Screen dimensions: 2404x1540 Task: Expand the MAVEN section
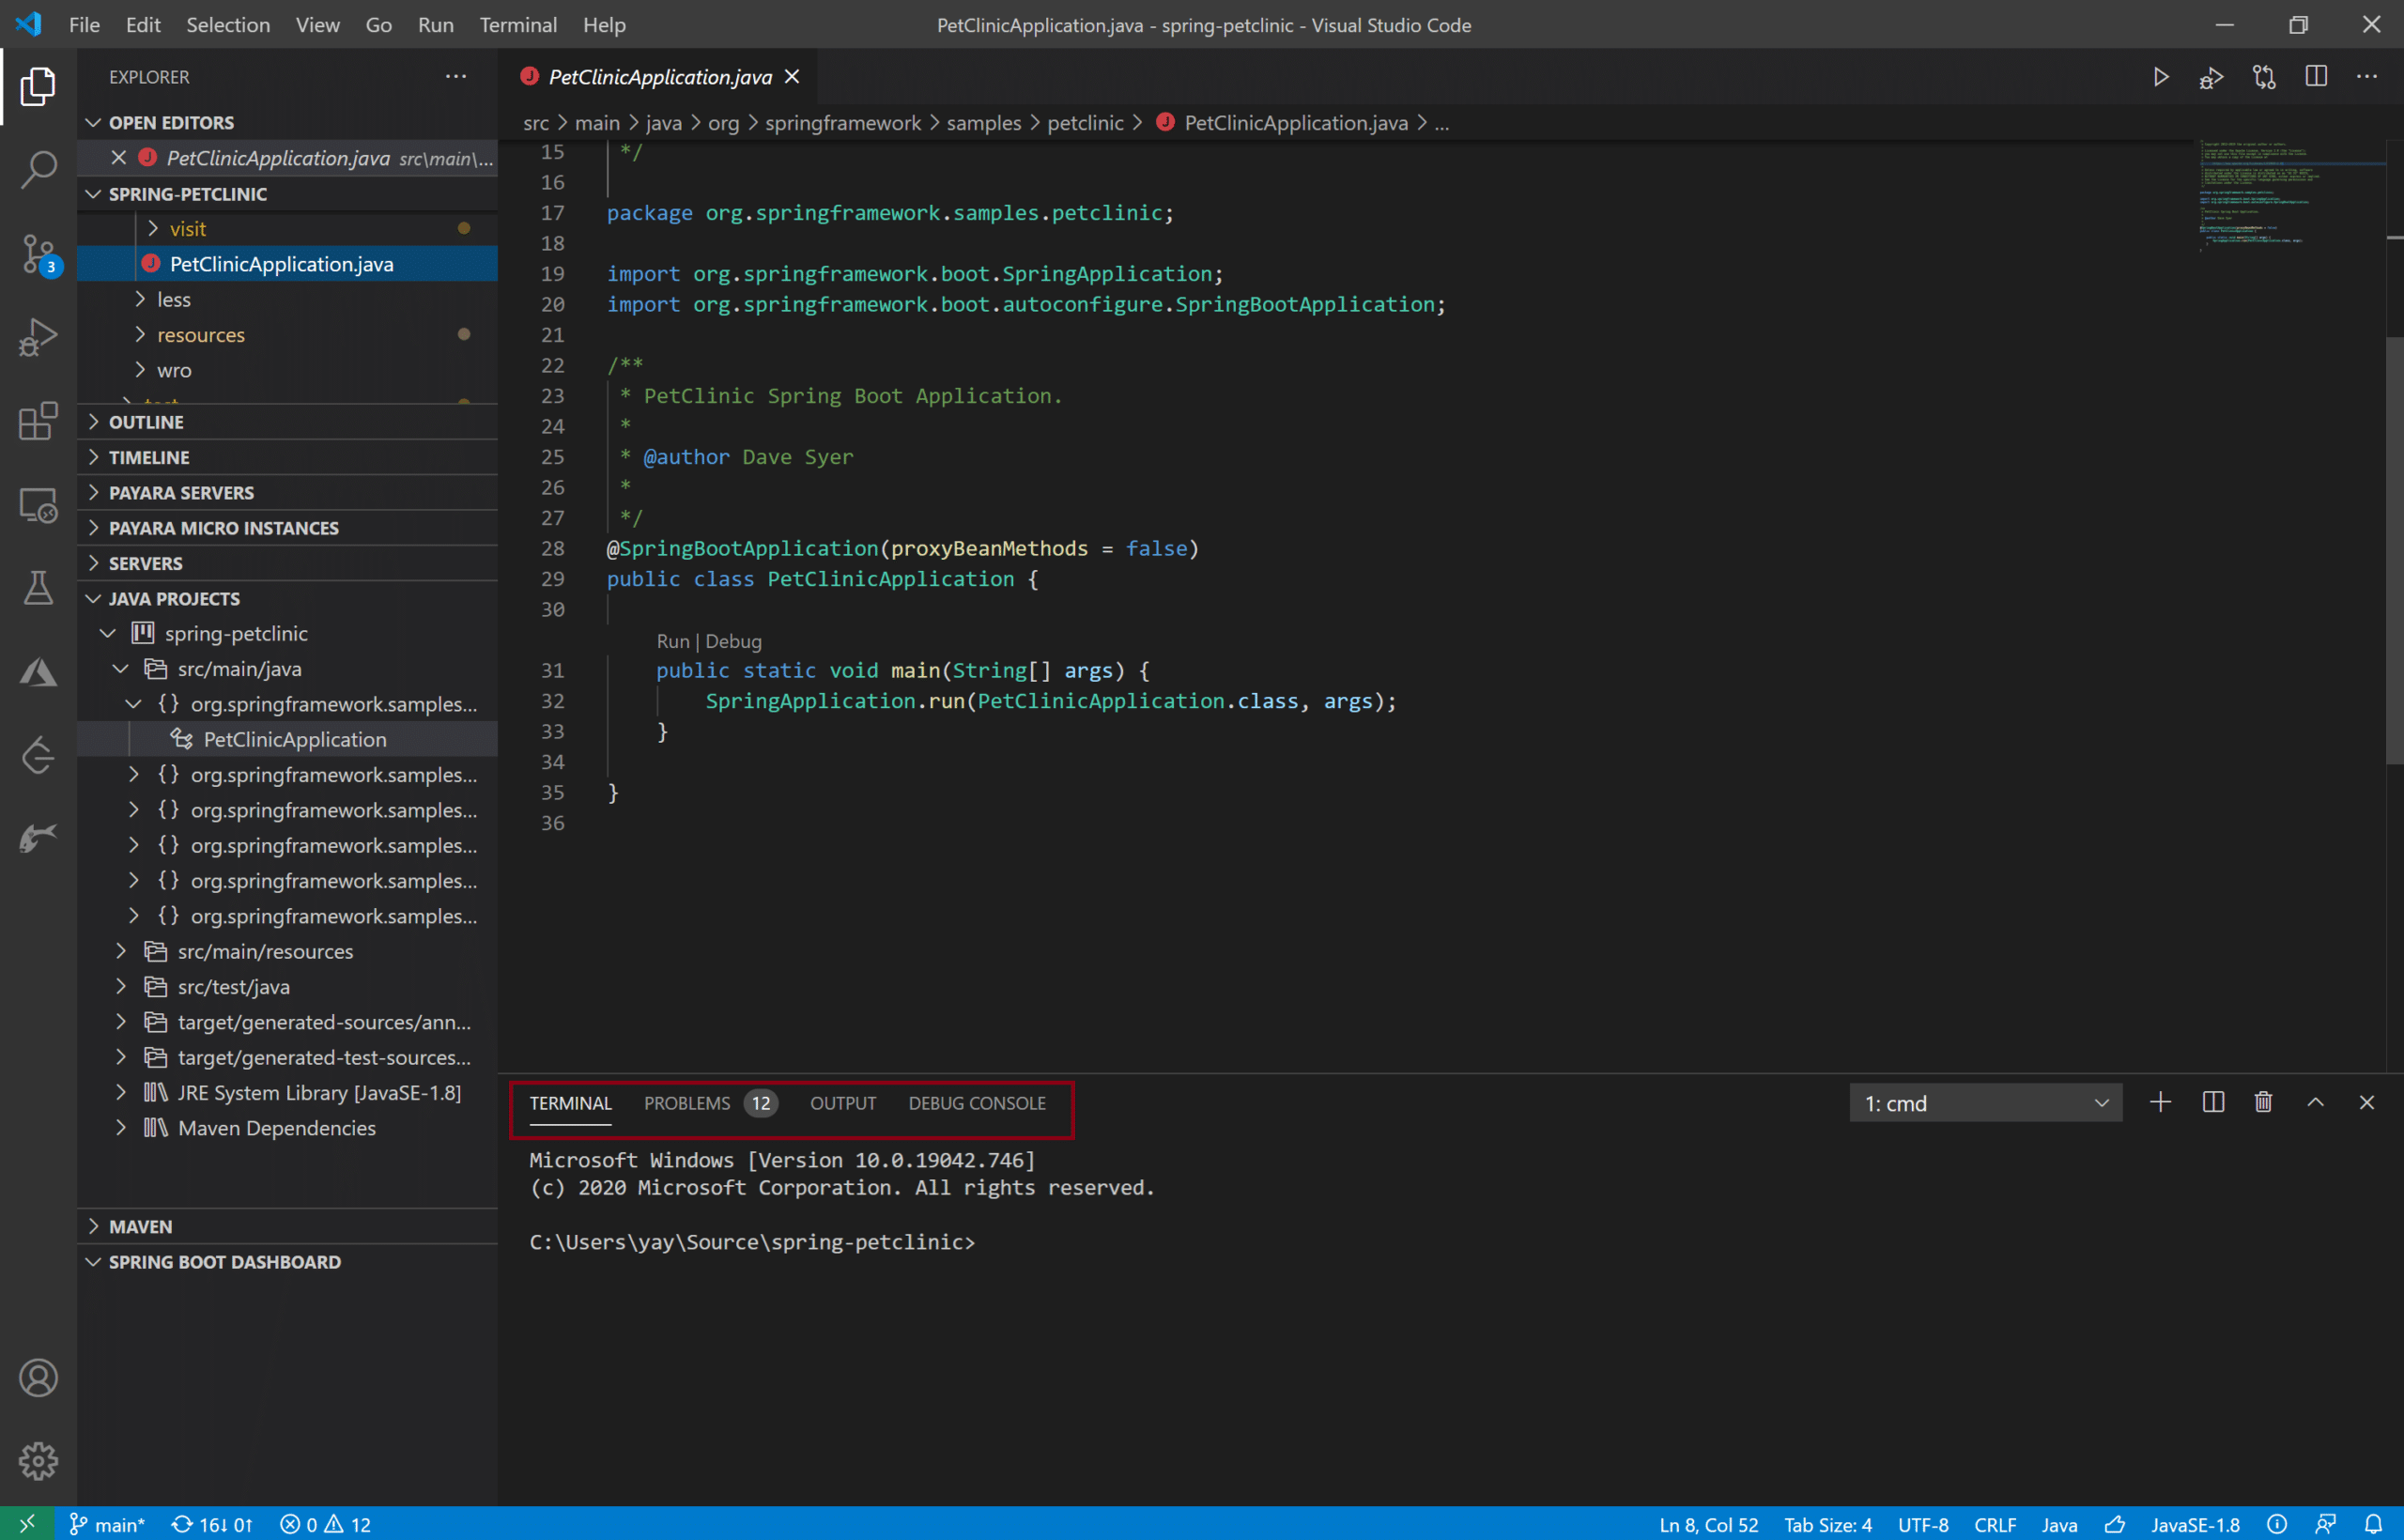[287, 1226]
